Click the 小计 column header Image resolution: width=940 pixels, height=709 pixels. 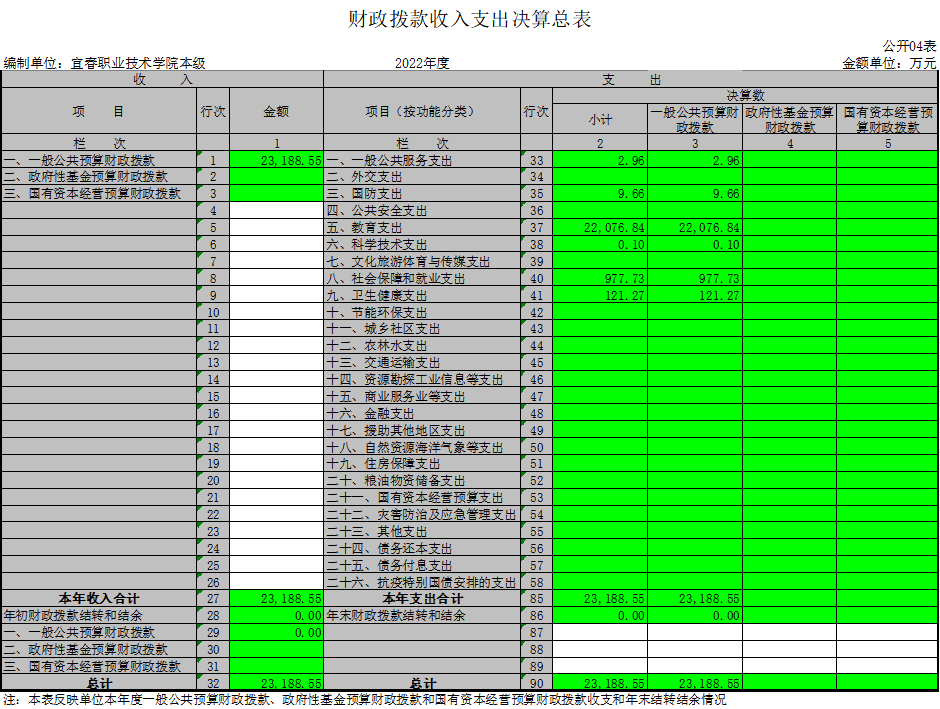point(599,119)
